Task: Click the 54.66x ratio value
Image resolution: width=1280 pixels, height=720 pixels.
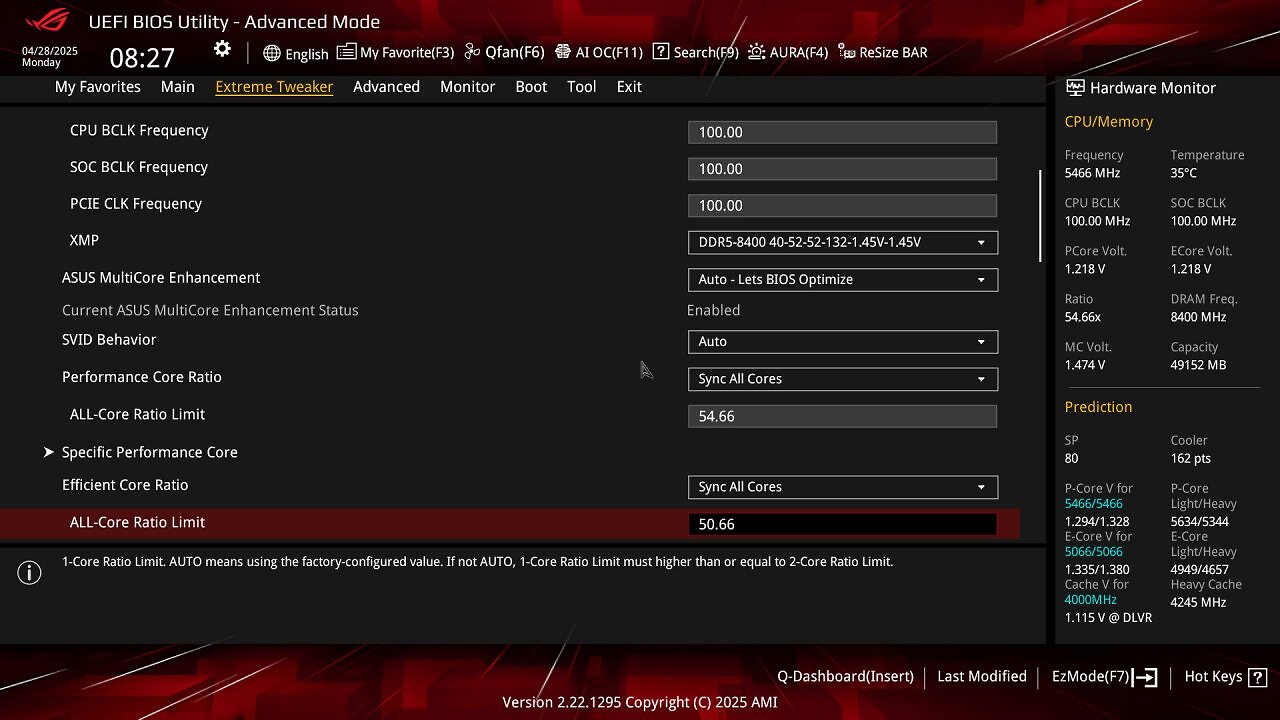Action: point(1083,317)
